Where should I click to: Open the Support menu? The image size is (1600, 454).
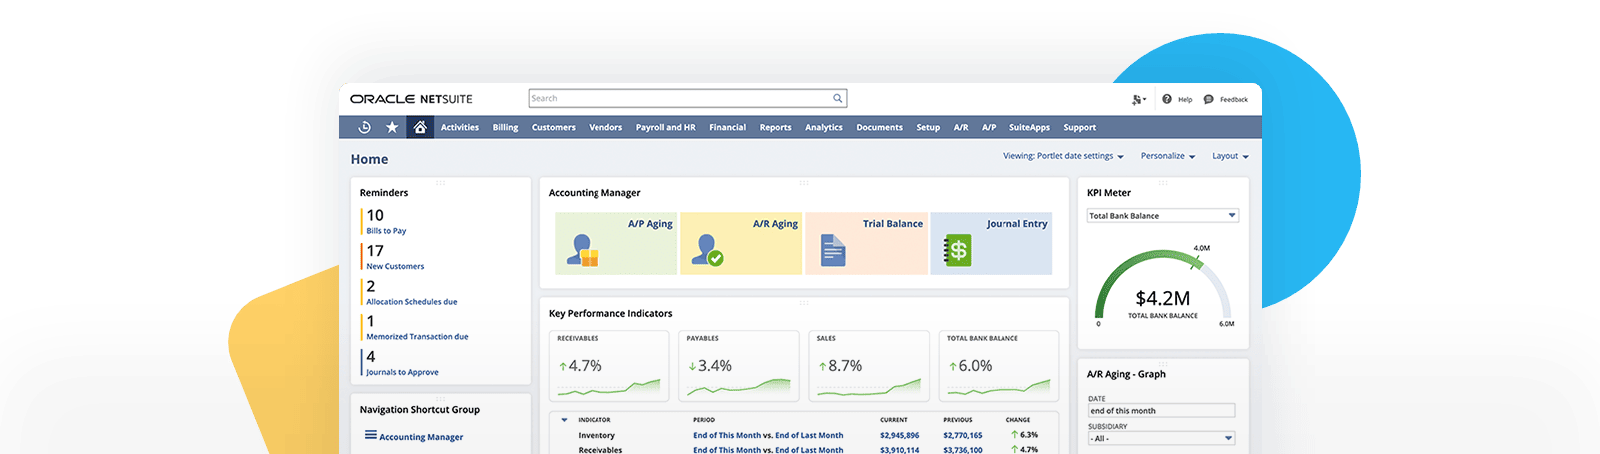1079,127
